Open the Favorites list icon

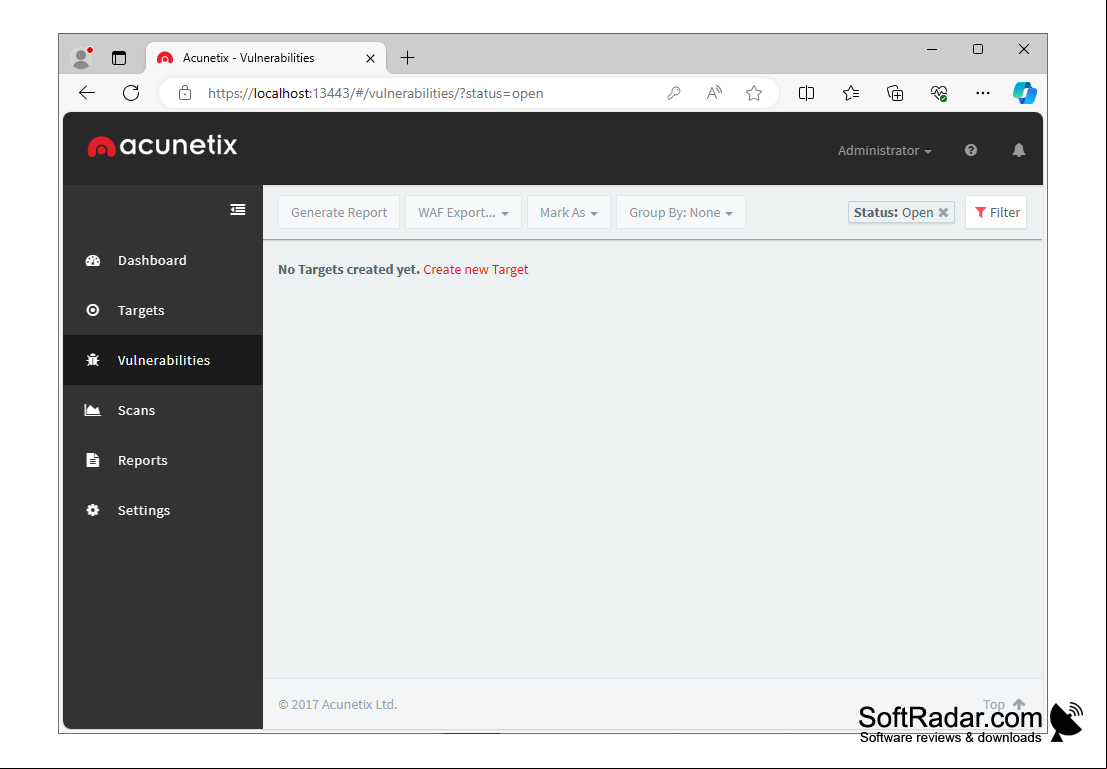pos(851,93)
